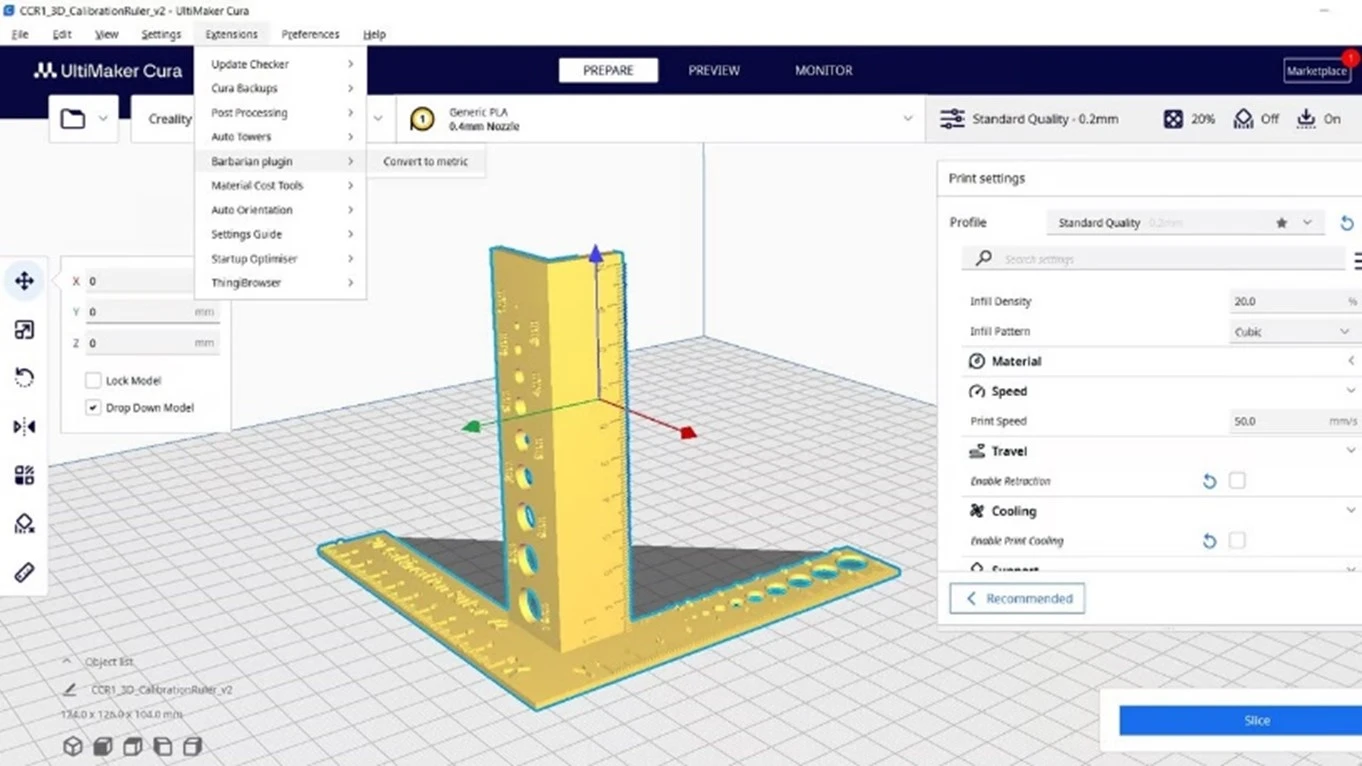The height and width of the screenshot is (766, 1362).
Task: Switch to the PREVIEW tab
Action: pyautogui.click(x=714, y=71)
